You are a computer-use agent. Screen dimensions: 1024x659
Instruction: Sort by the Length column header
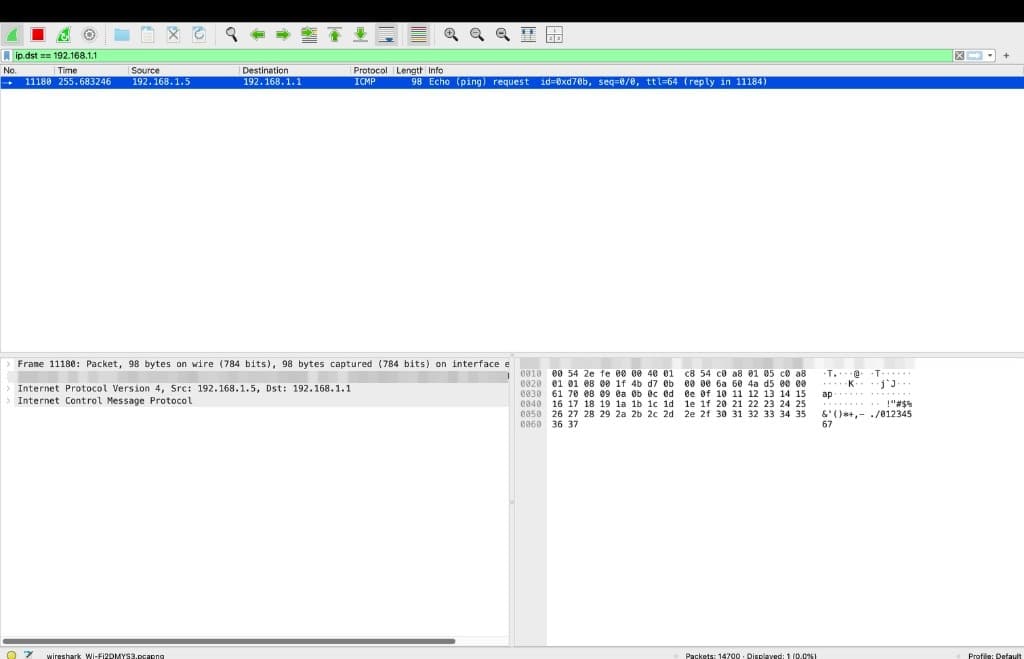409,70
